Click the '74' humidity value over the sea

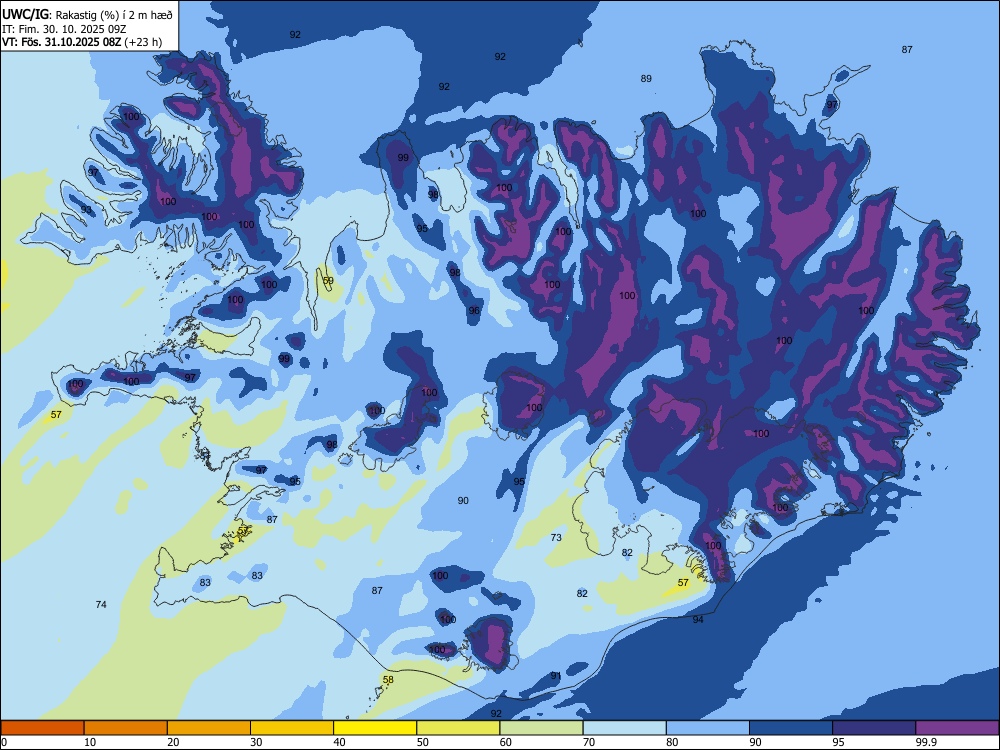coord(101,605)
